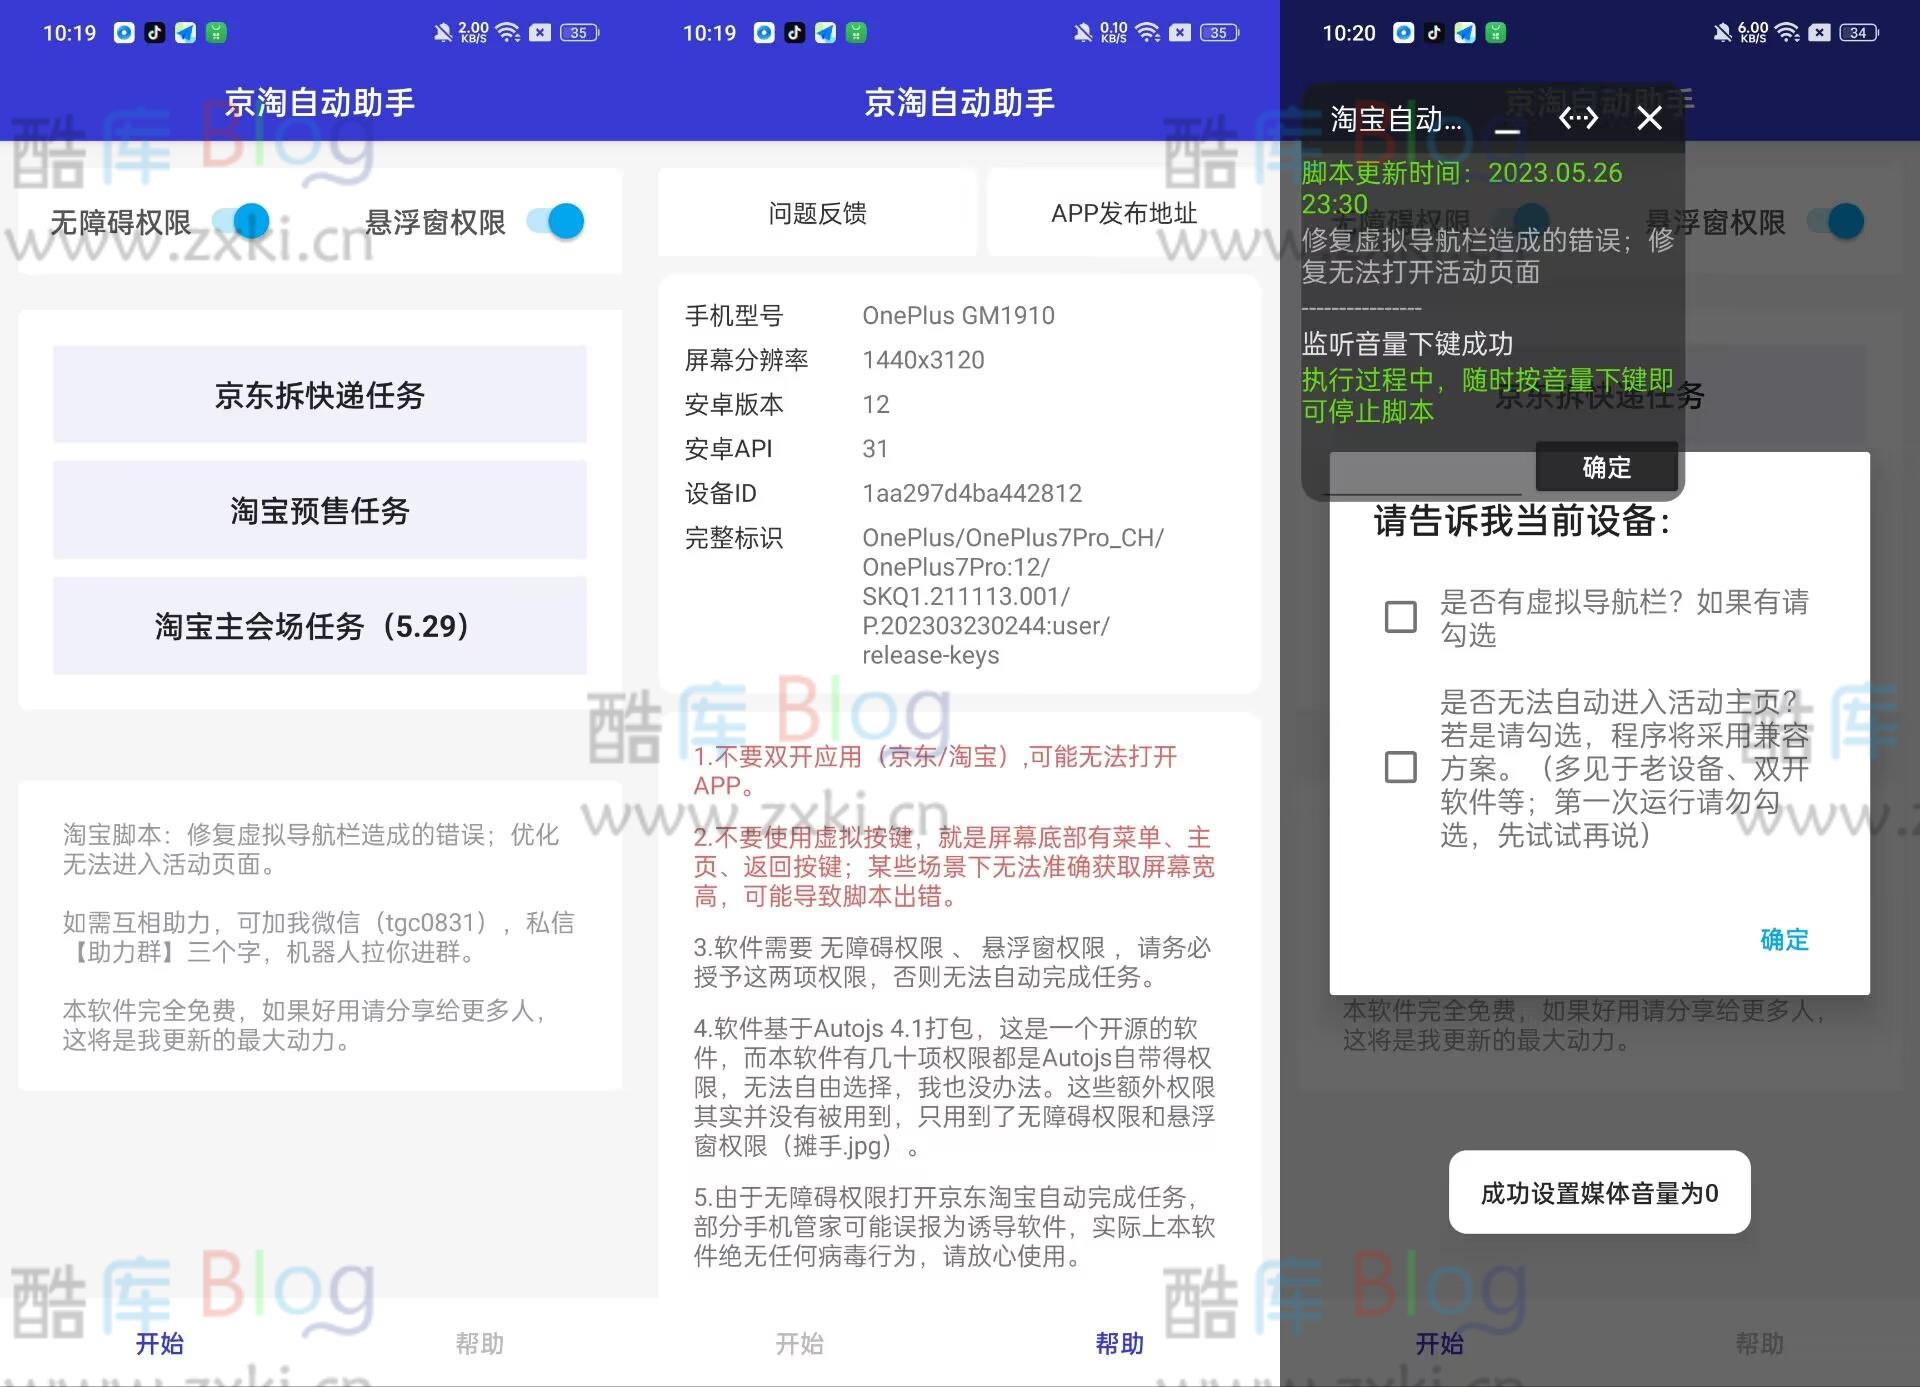
Task: Tap the resize arrows icon on the console window
Action: coord(1578,118)
